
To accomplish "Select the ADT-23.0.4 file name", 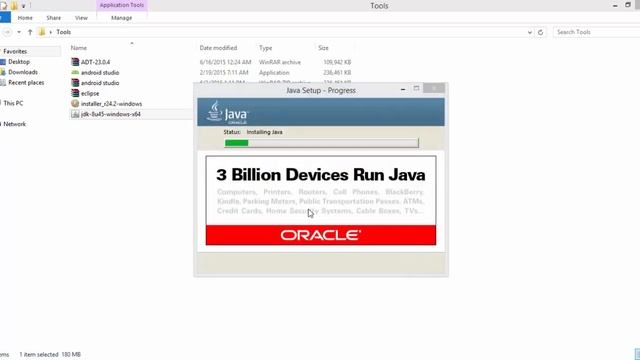I will pos(95,62).
